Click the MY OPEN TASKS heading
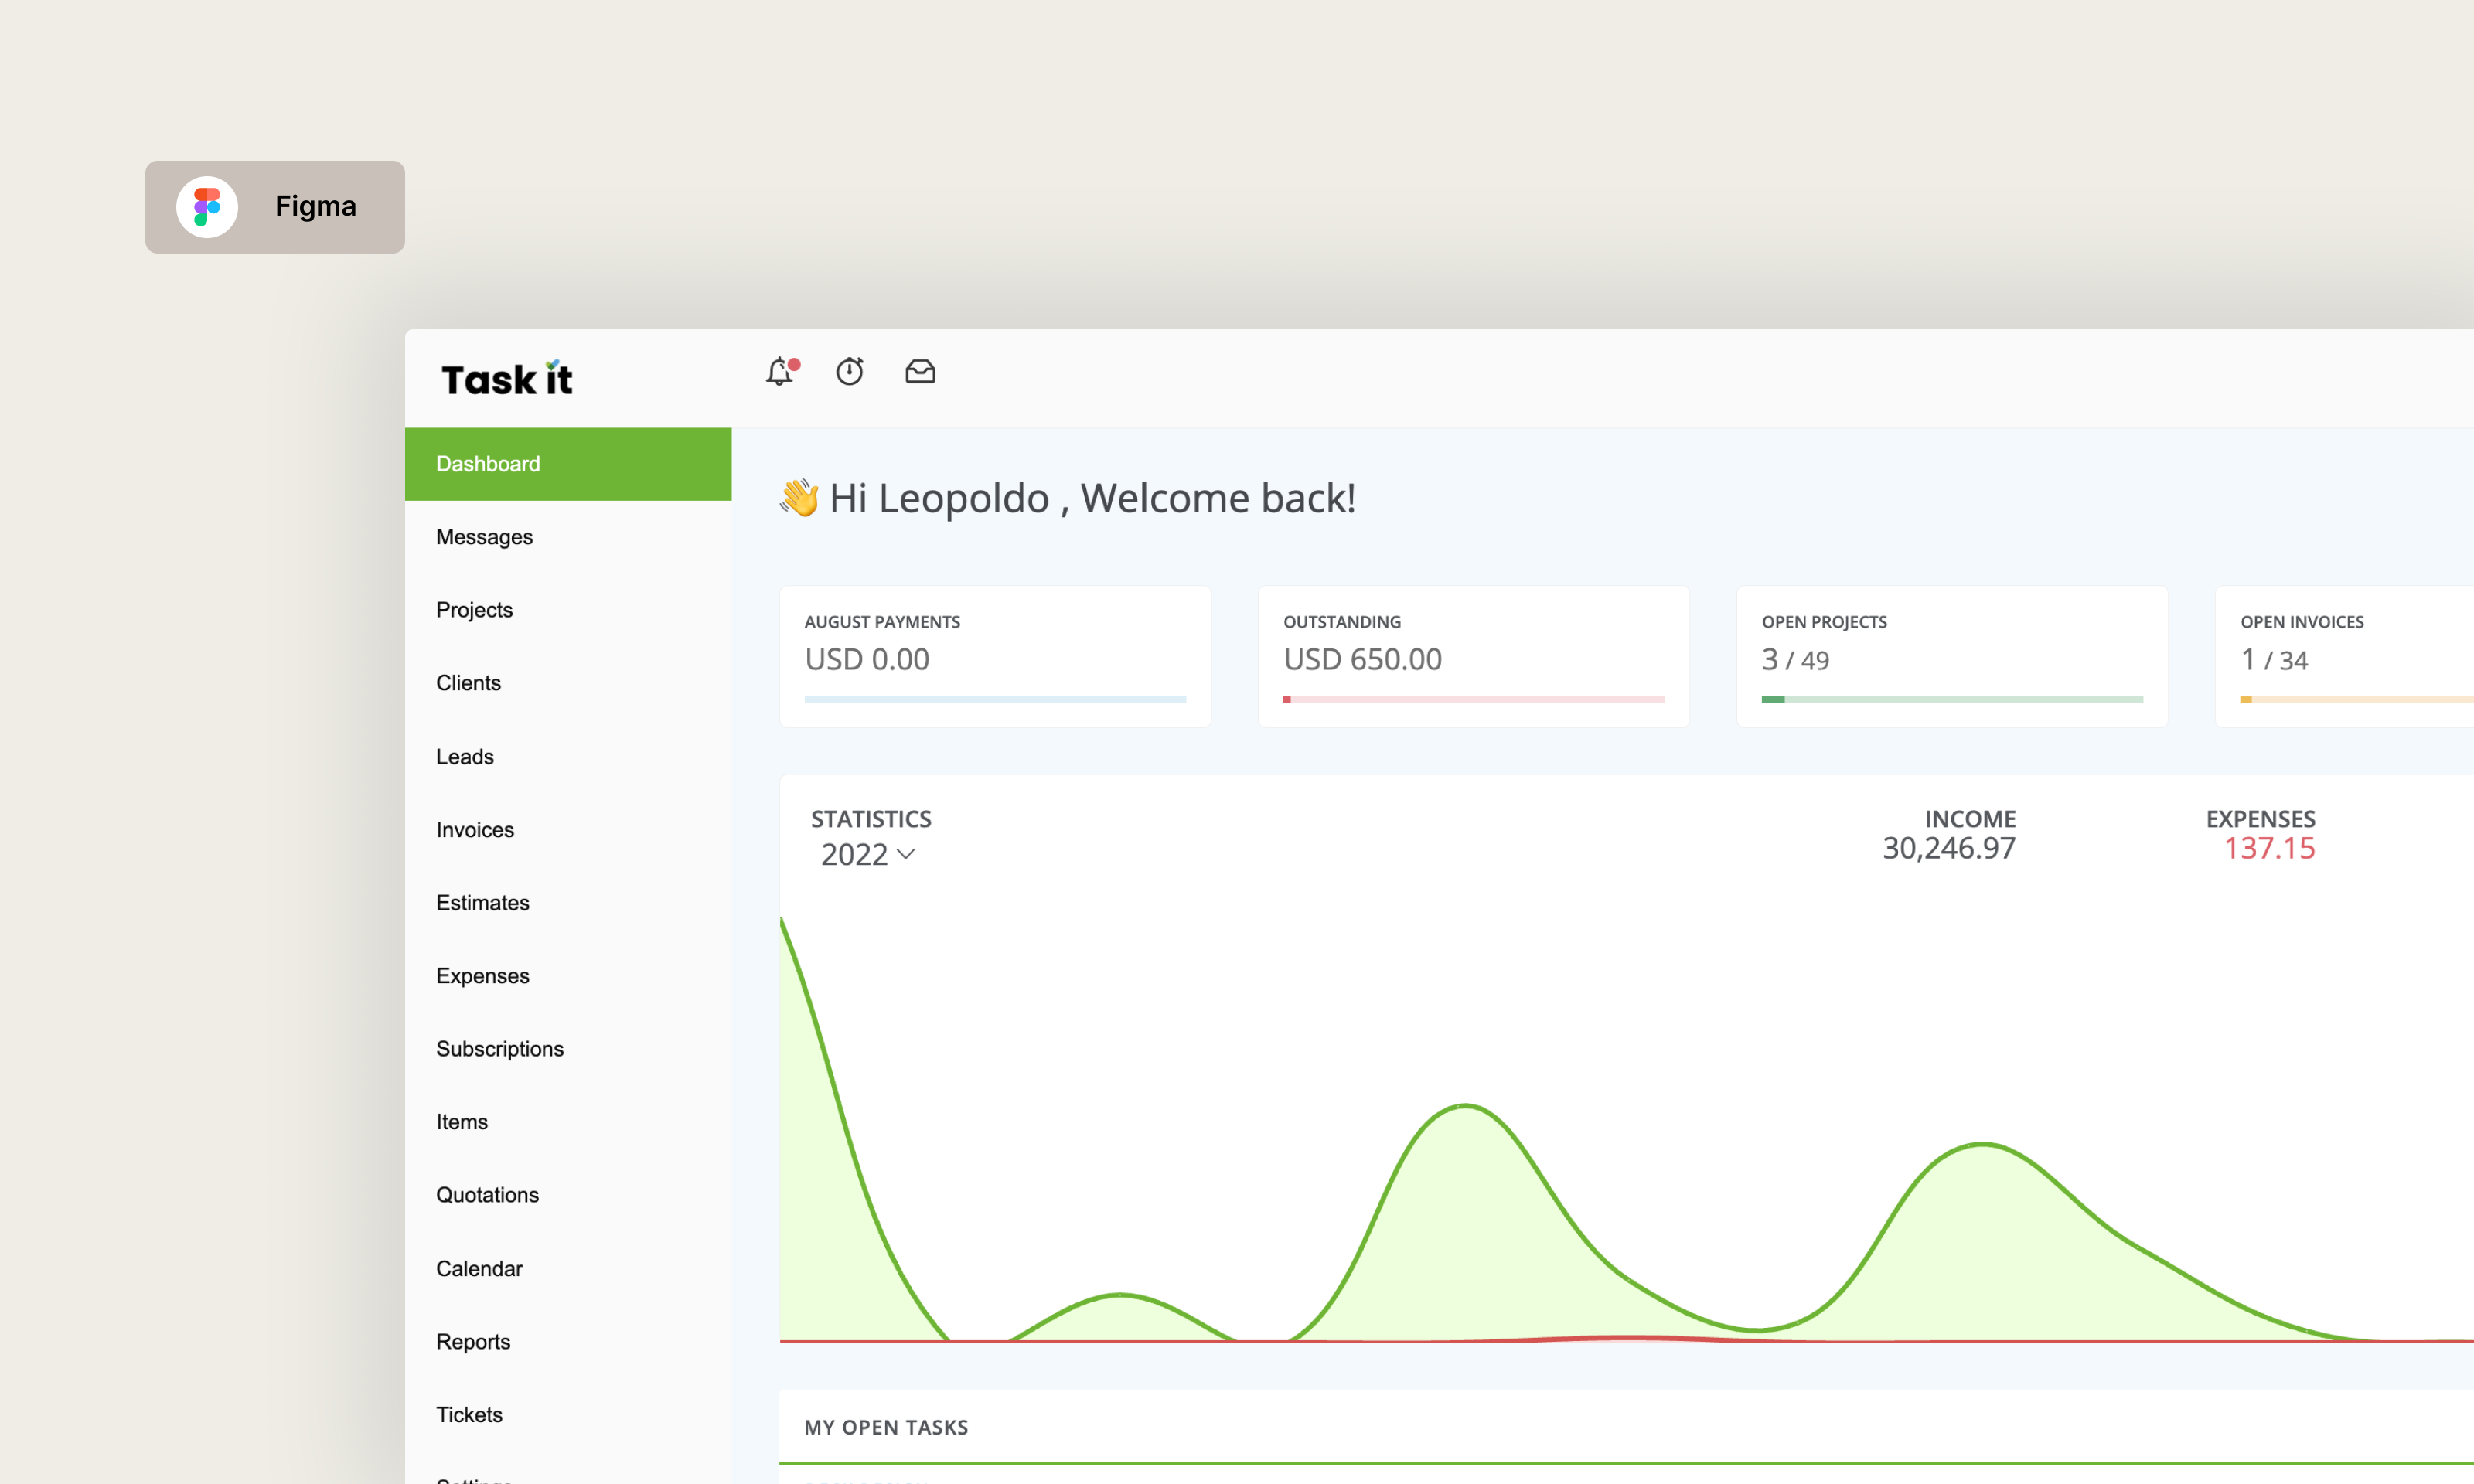Screen dimensions: 2474x1484 click(886, 1427)
